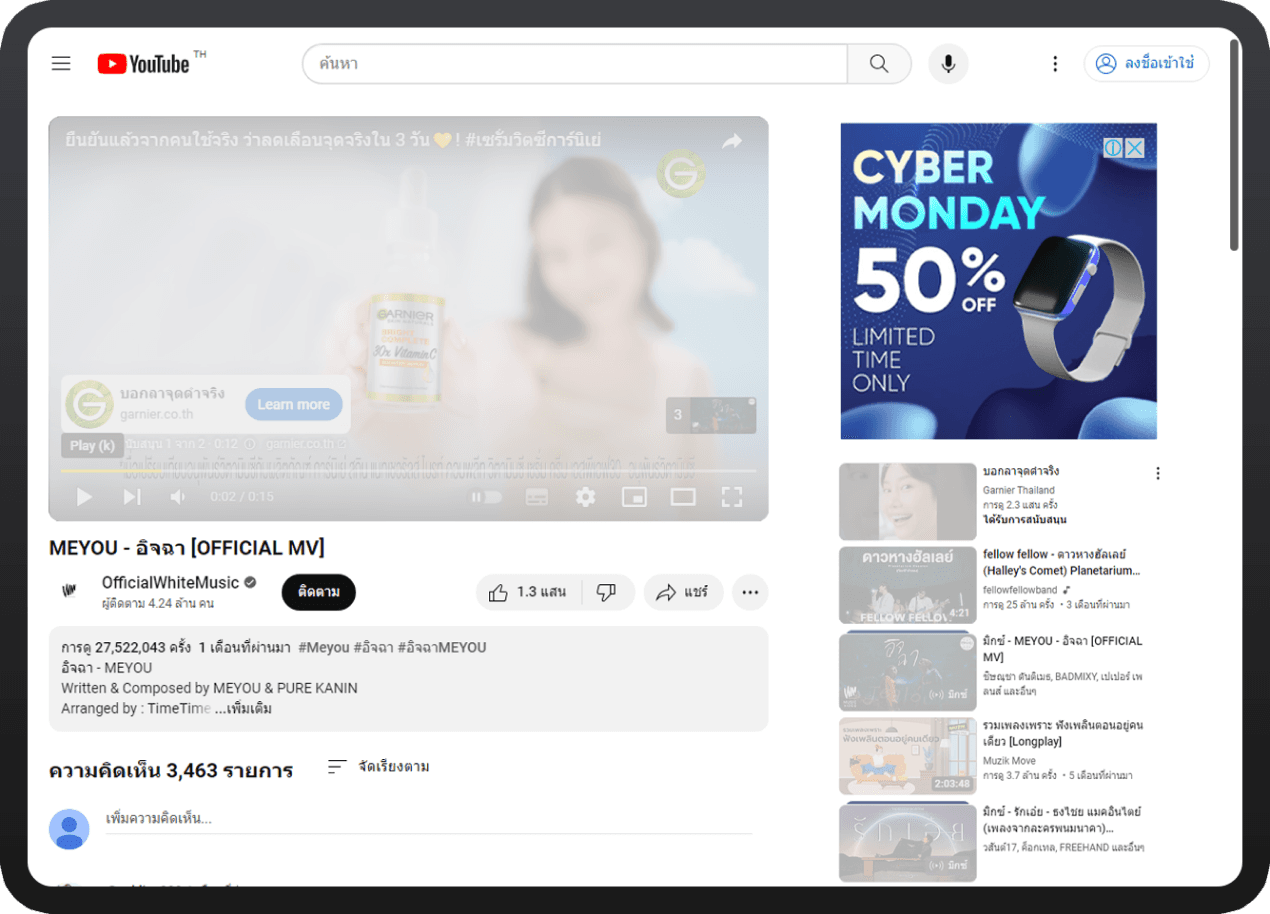The image size is (1270, 914).
Task: Click the search magnifier button
Action: (879, 64)
